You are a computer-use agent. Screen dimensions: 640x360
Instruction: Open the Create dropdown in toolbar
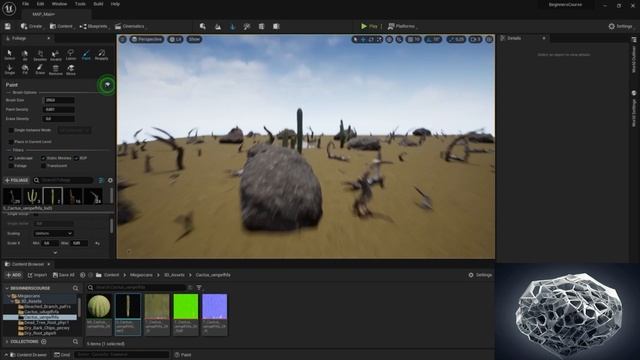[32, 26]
